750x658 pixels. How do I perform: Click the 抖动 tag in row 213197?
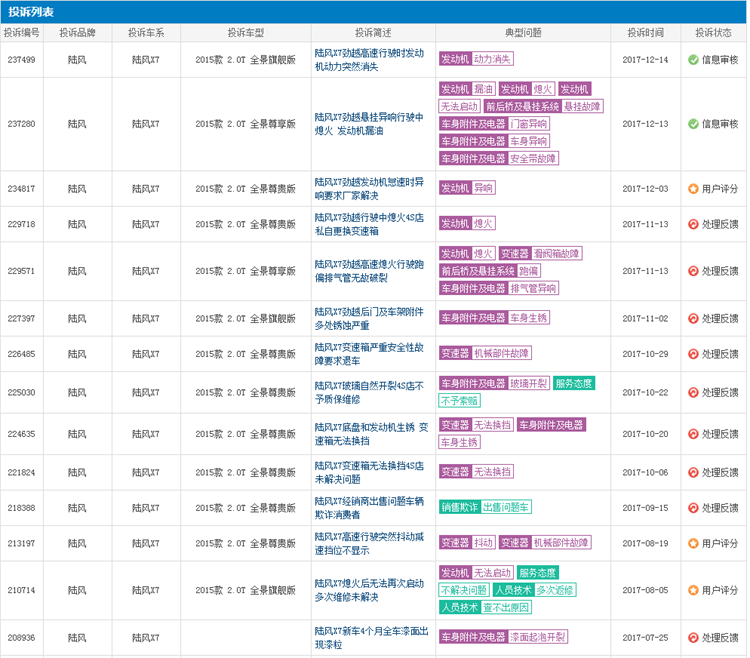(x=483, y=543)
